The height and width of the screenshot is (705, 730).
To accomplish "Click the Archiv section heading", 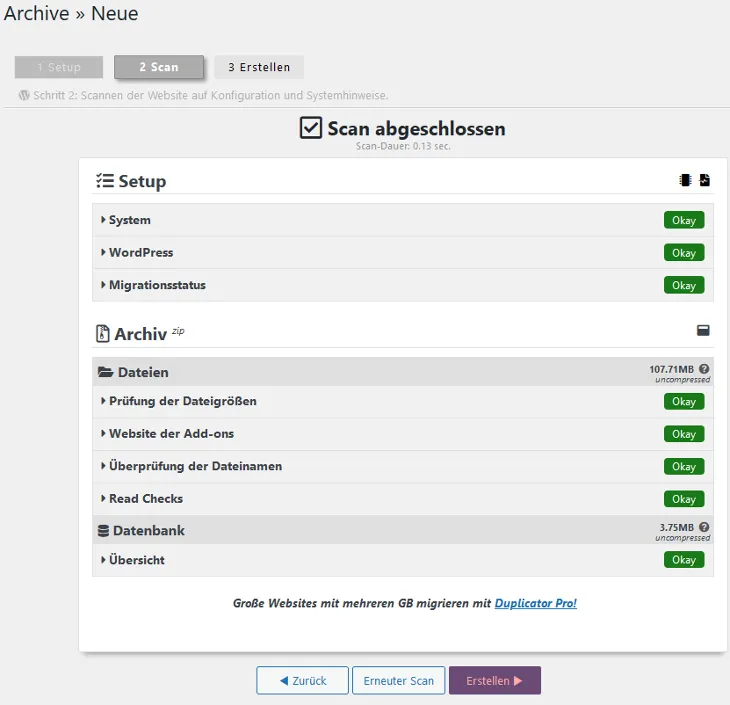I will pos(141,334).
